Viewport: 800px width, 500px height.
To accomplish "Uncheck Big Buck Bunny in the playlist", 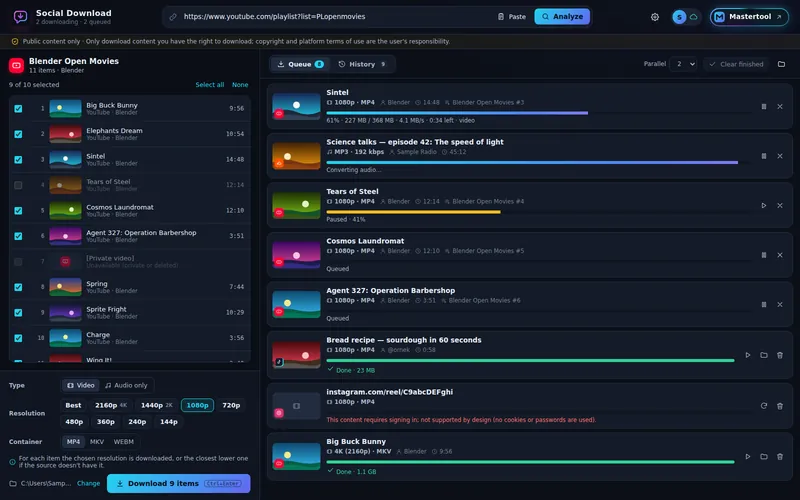I will point(18,109).
